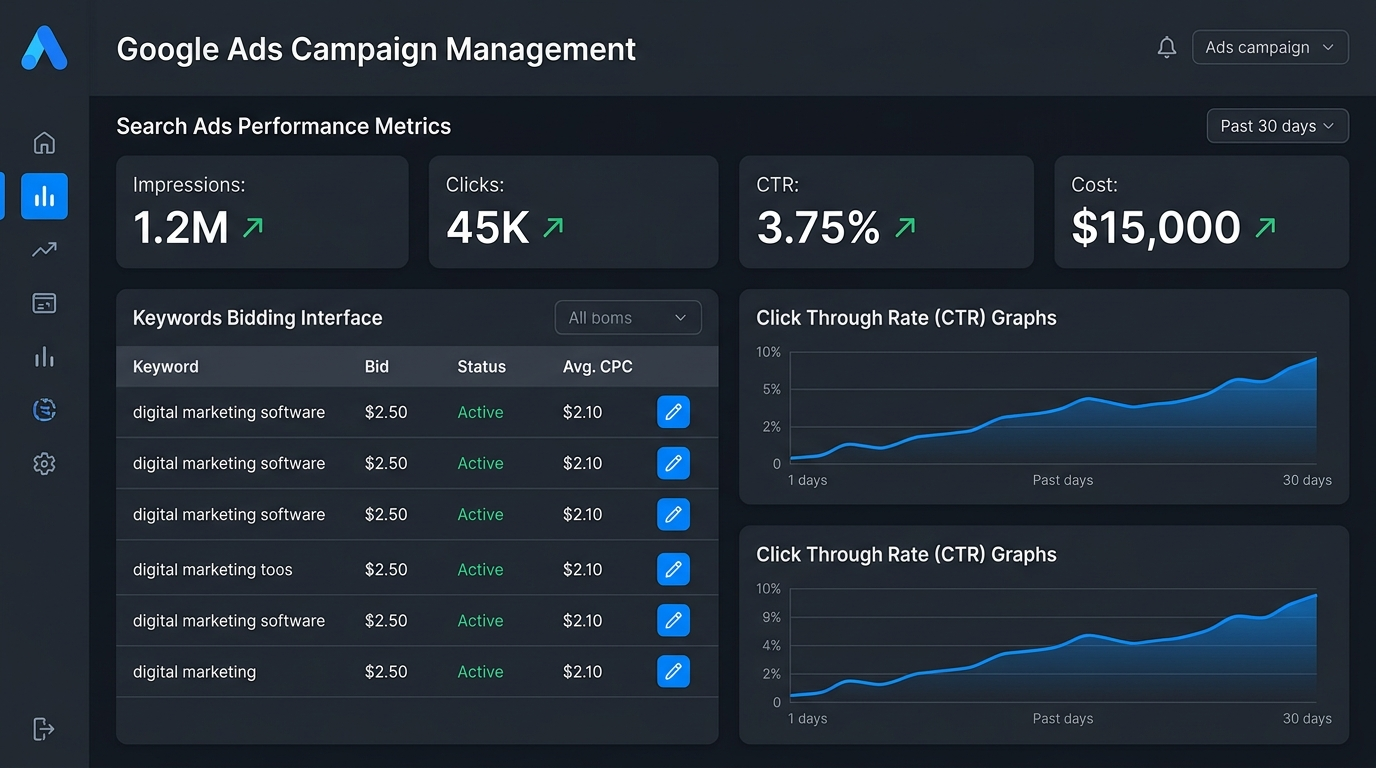The width and height of the screenshot is (1376, 768).
Task: Click the 9% axis label on the CTR graph
Action: pos(771,618)
